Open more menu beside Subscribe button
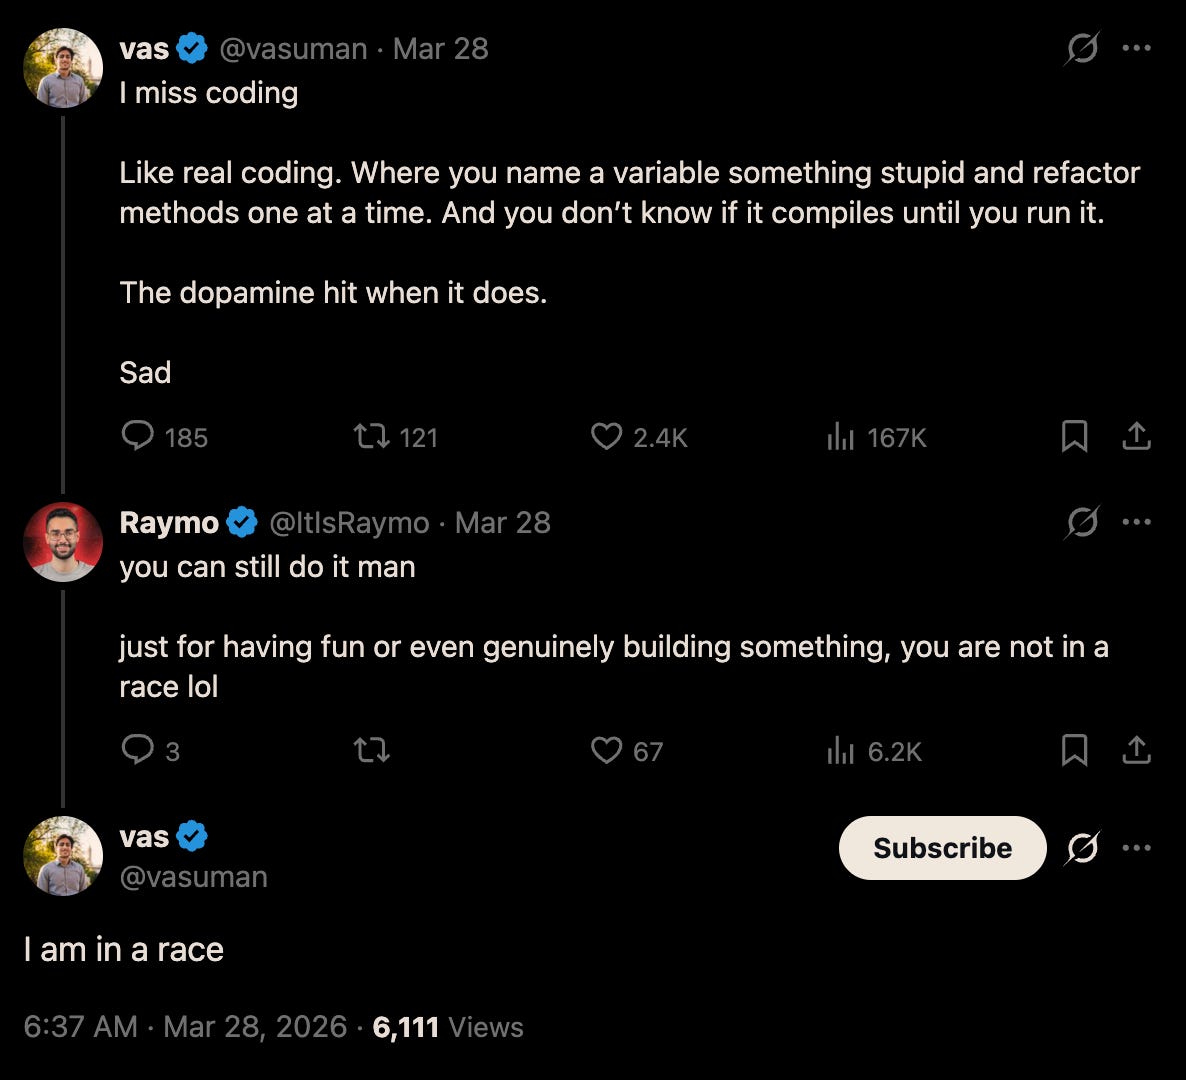The width and height of the screenshot is (1186, 1080). pyautogui.click(x=1136, y=848)
